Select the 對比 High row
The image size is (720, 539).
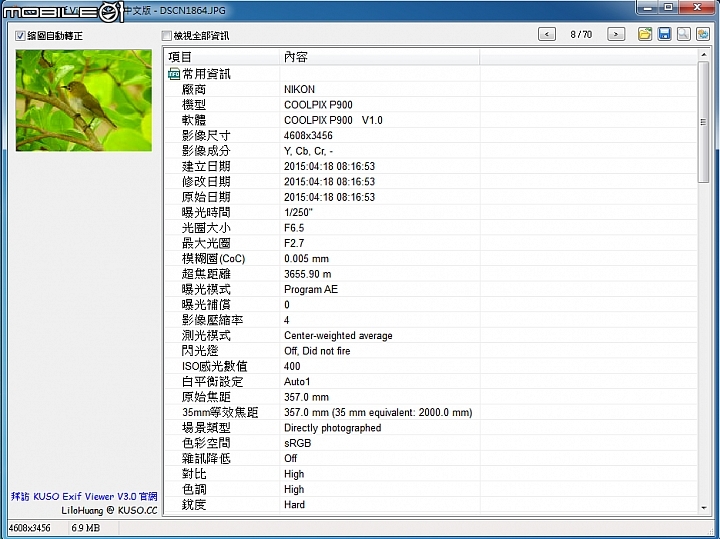pyautogui.click(x=431, y=474)
